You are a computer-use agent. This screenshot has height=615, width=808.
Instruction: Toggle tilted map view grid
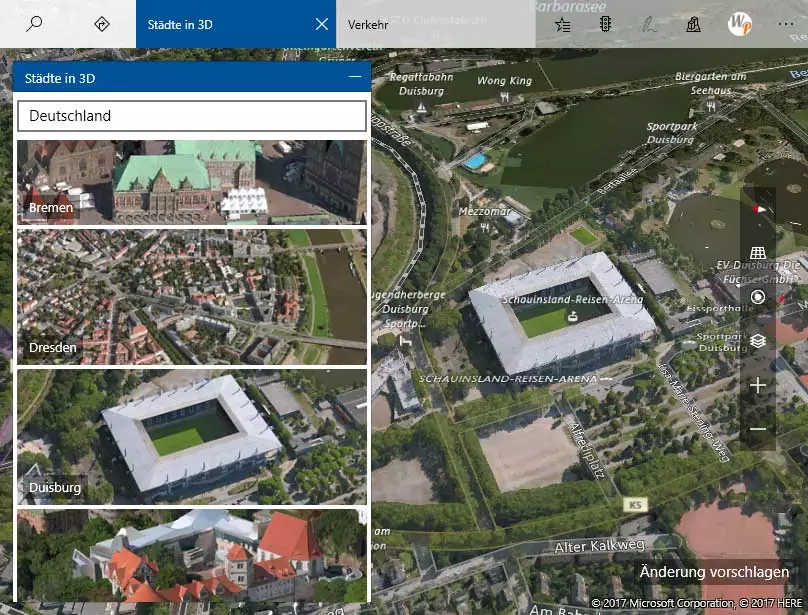[758, 253]
